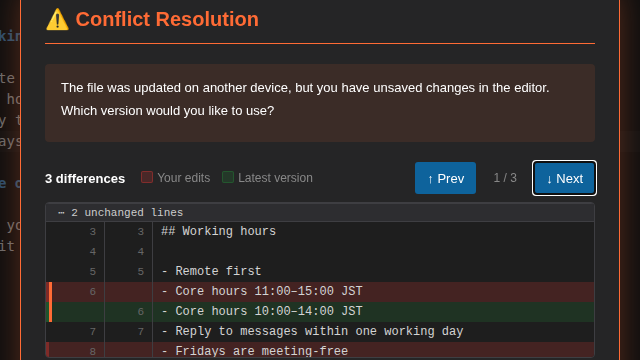This screenshot has width=640, height=360.
Task: Select the added line Core hours 10:00–14:00 JST
Action: pyautogui.click(x=320, y=311)
